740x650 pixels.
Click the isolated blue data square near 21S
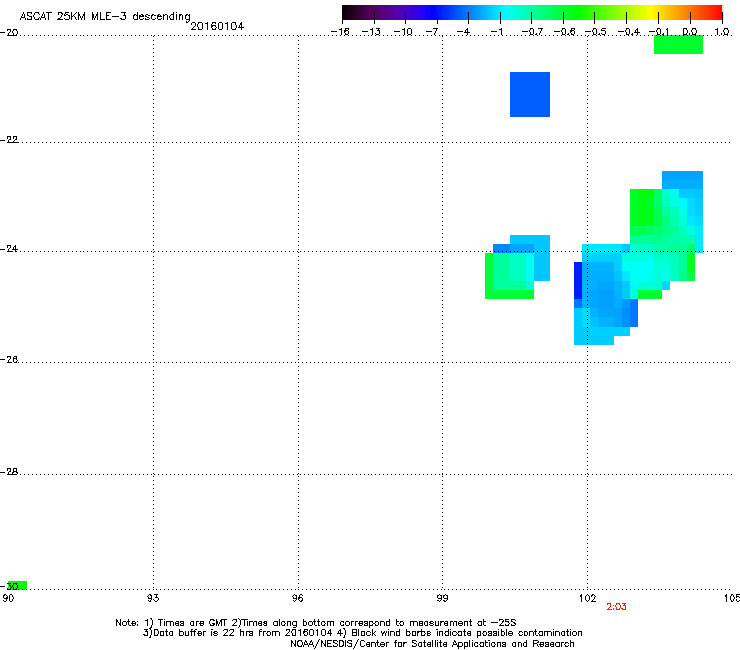(x=530, y=94)
